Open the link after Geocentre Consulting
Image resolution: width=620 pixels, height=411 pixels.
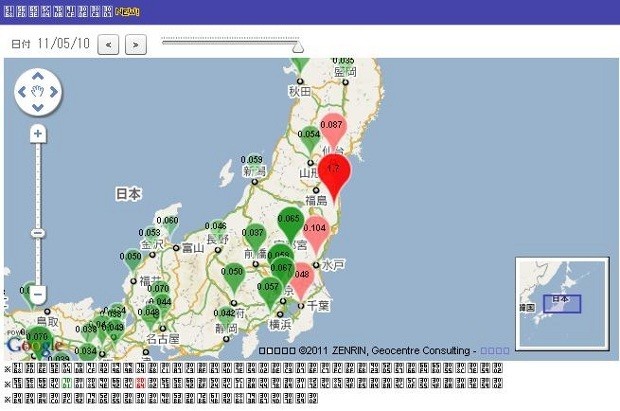495,351
